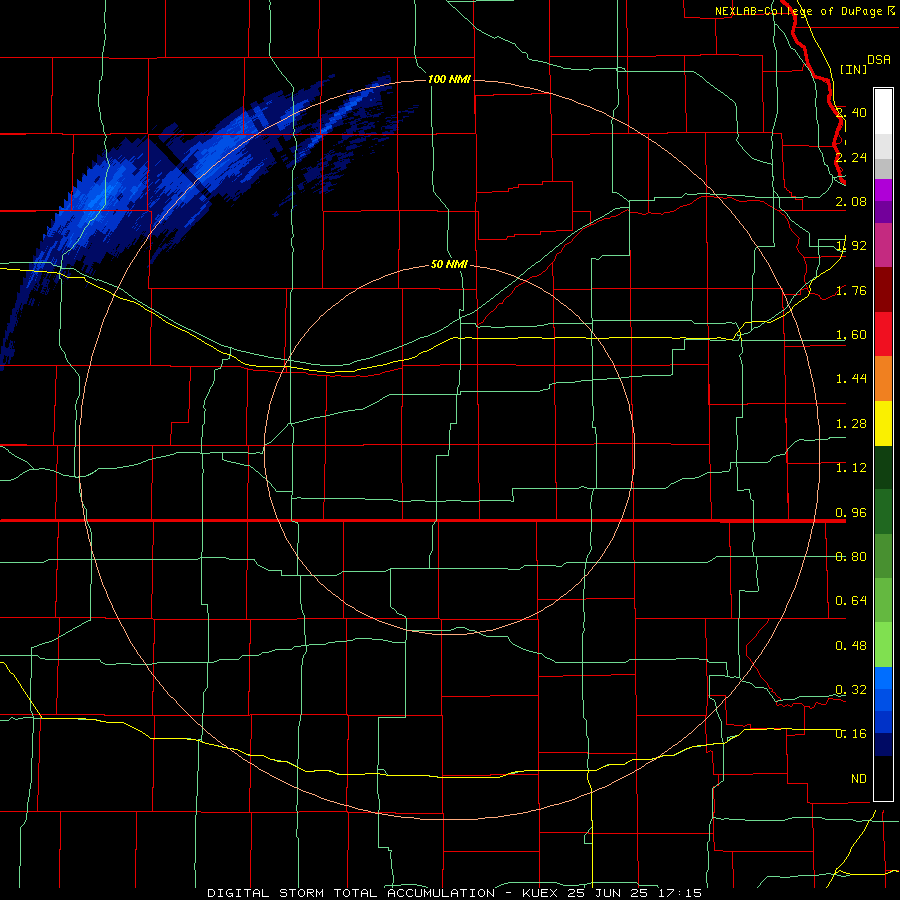Select the bright red legend color swatch
Viewport: 900px width, 900px height.
pyautogui.click(x=883, y=334)
